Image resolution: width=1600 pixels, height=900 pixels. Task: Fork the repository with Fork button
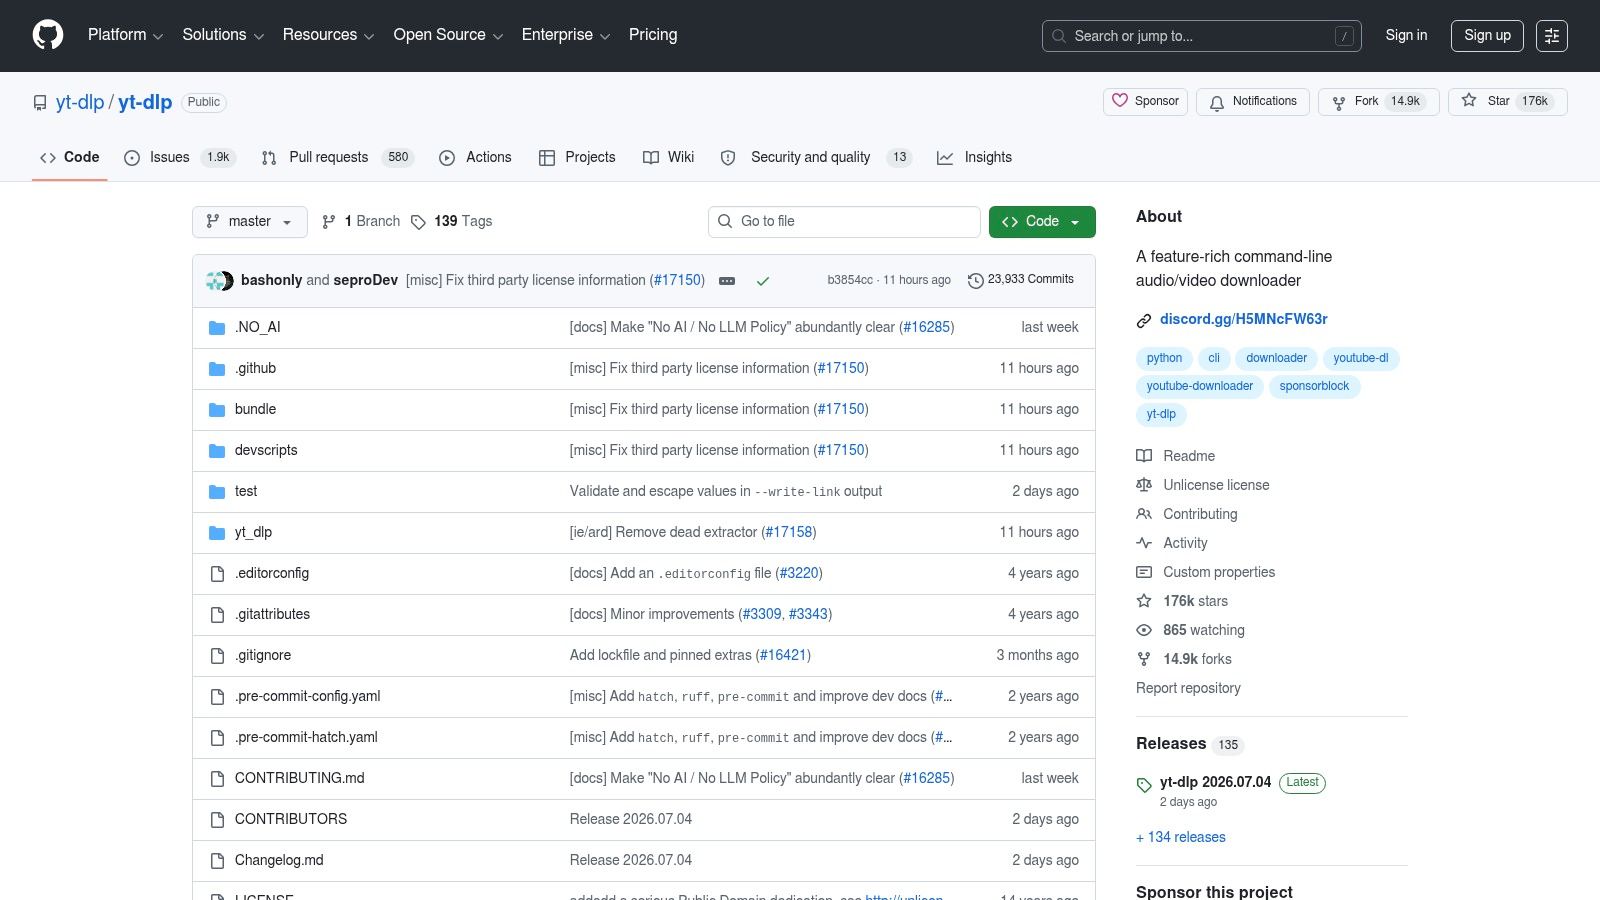coord(1378,102)
